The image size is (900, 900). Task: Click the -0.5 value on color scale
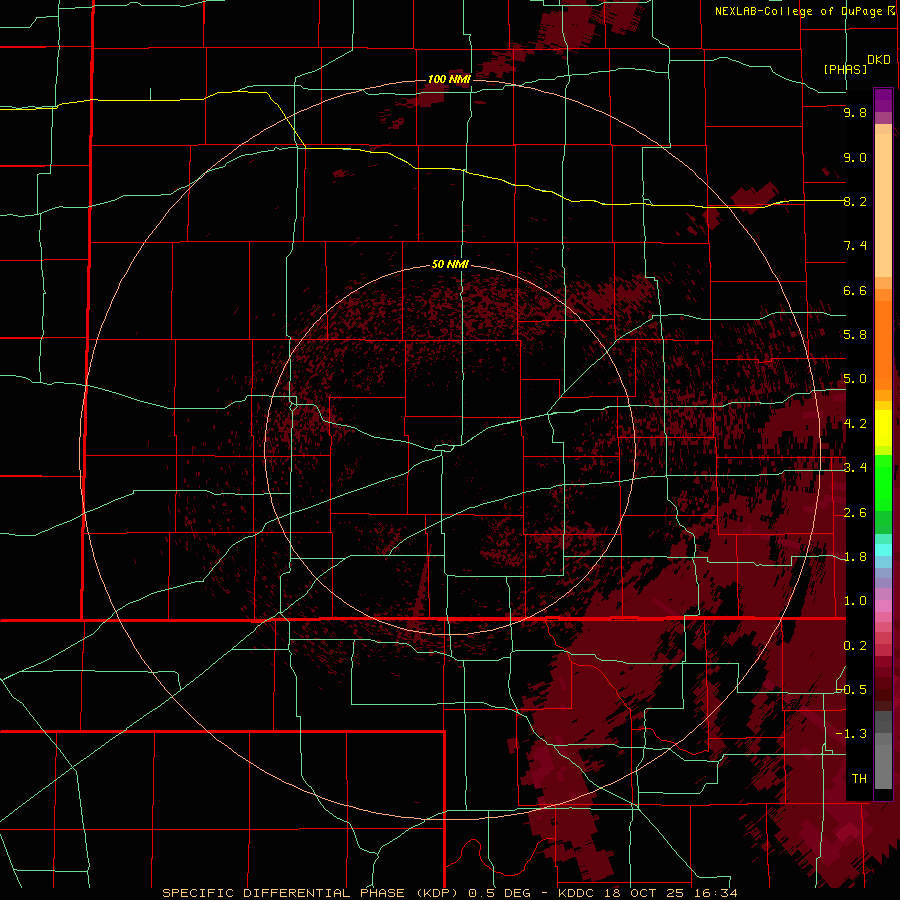(852, 690)
